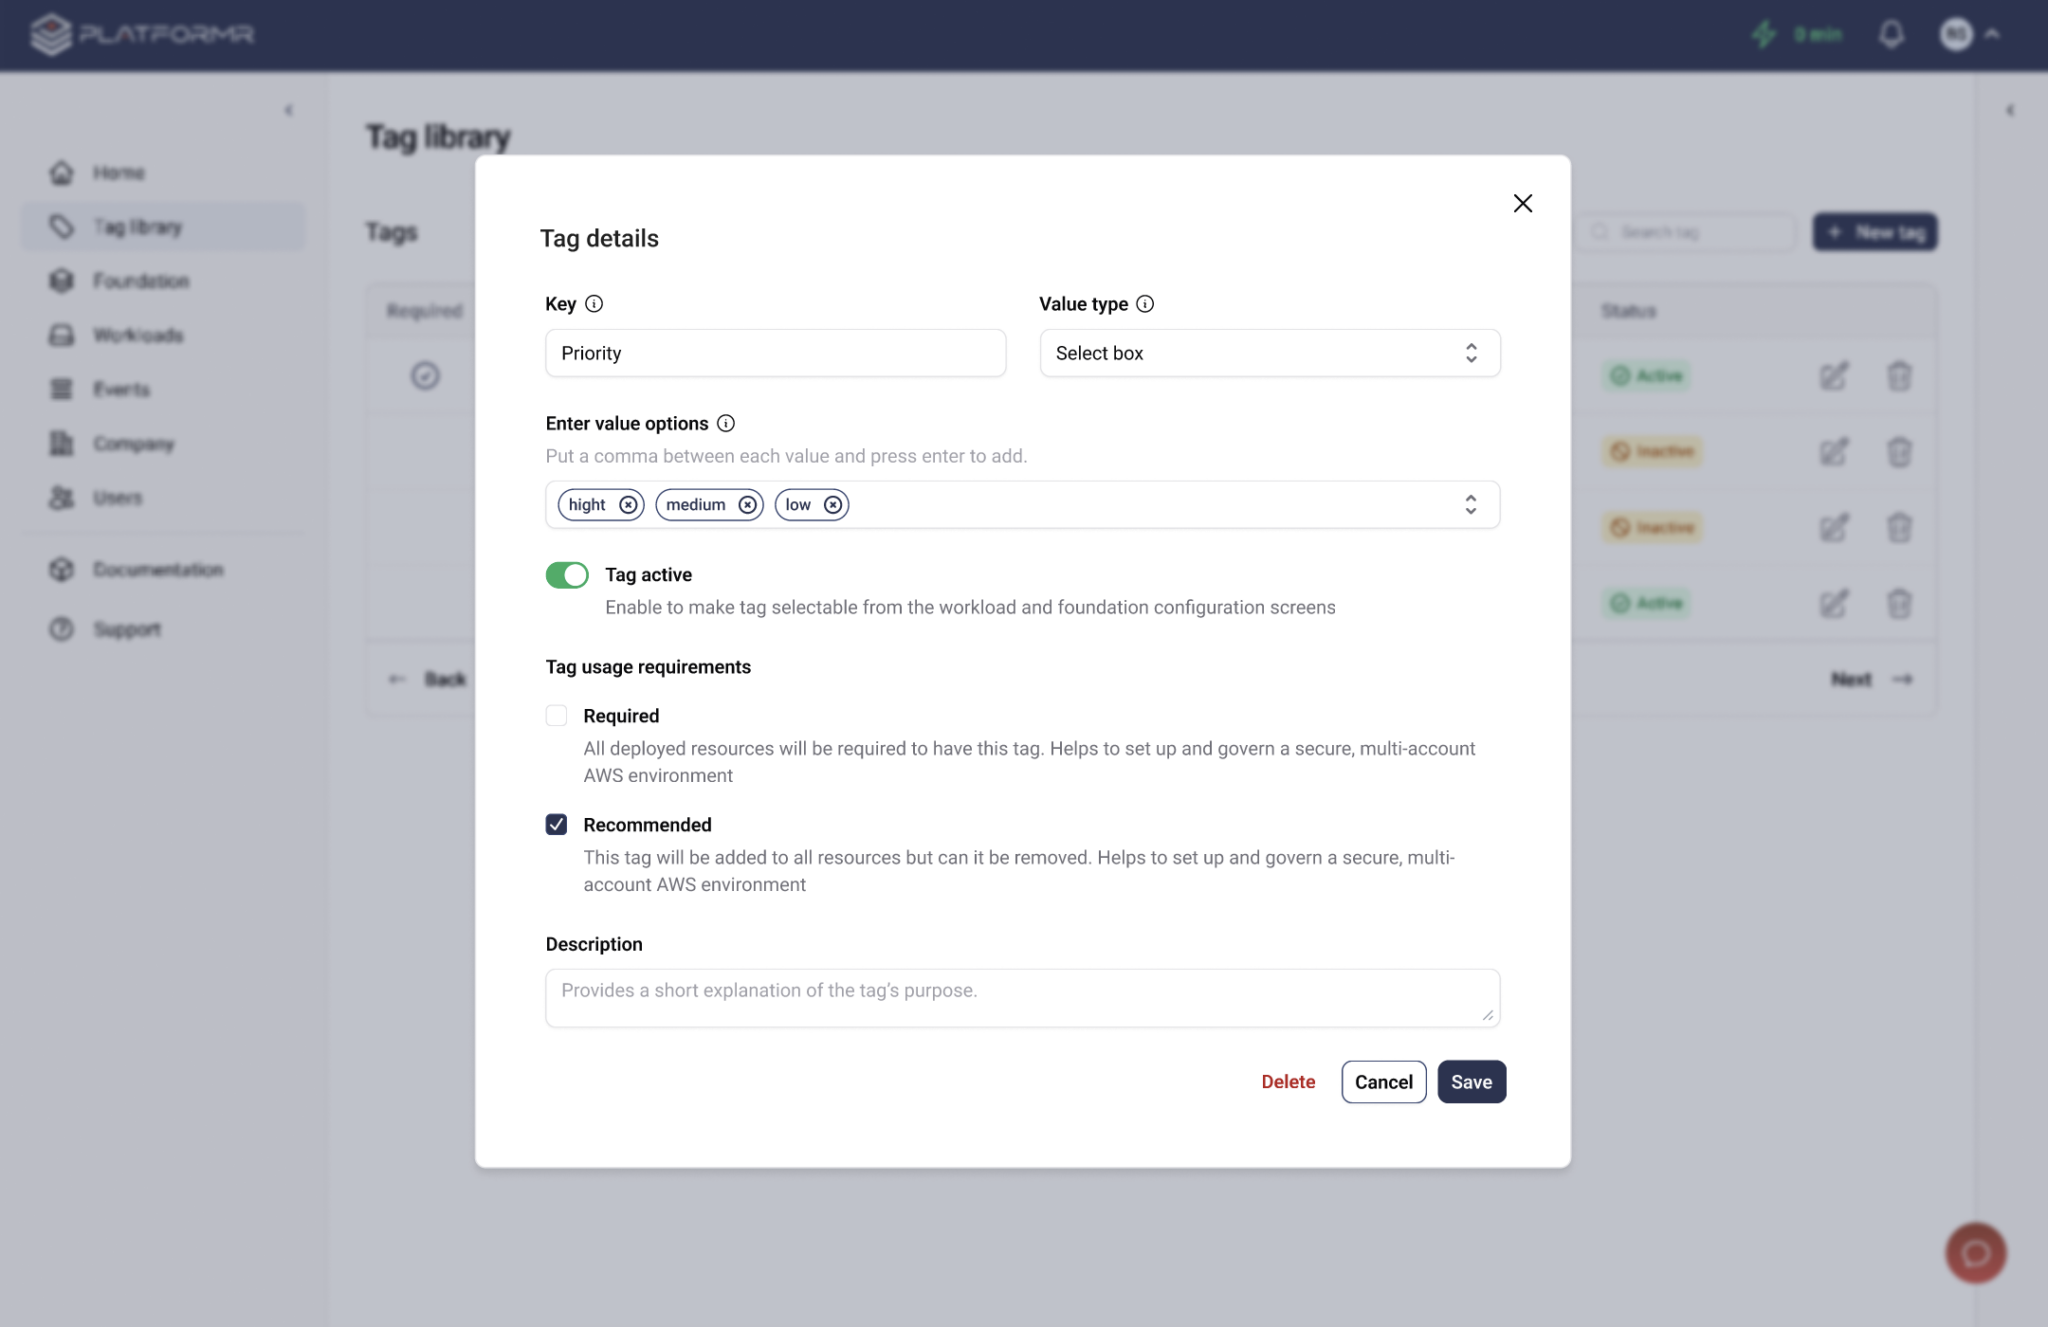
Task: Remove the 'medium' value option tag
Action: click(x=747, y=504)
